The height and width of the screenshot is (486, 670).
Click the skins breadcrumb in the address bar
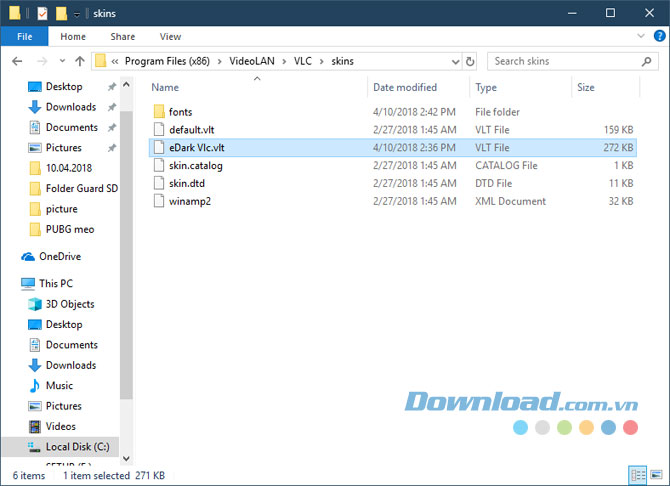(x=342, y=61)
